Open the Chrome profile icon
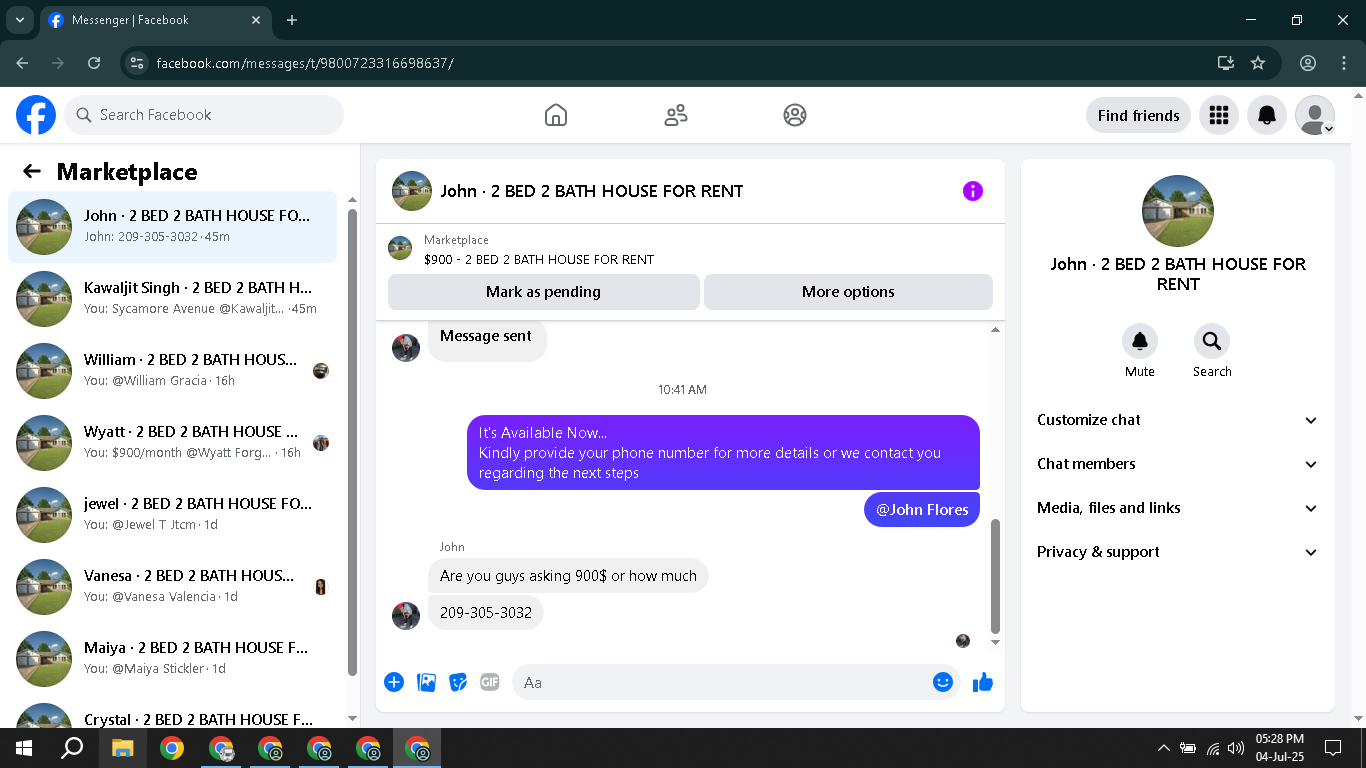This screenshot has height=768, width=1366. (x=1308, y=63)
